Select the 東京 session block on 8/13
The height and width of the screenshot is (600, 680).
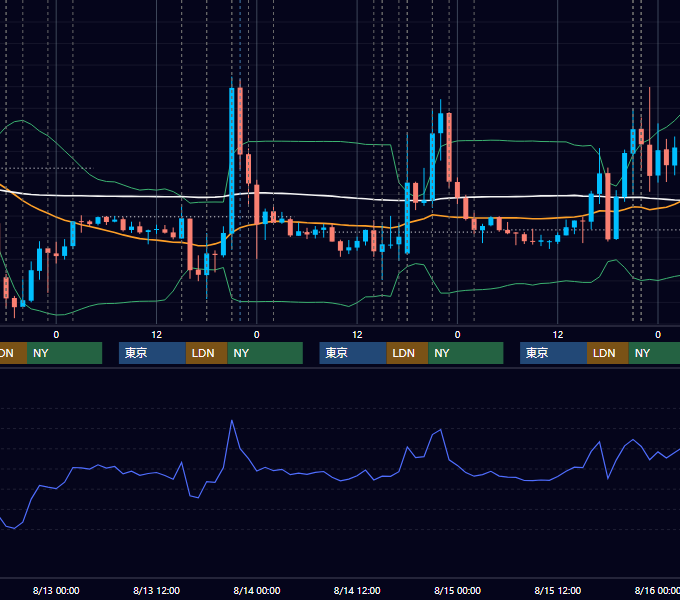152,353
